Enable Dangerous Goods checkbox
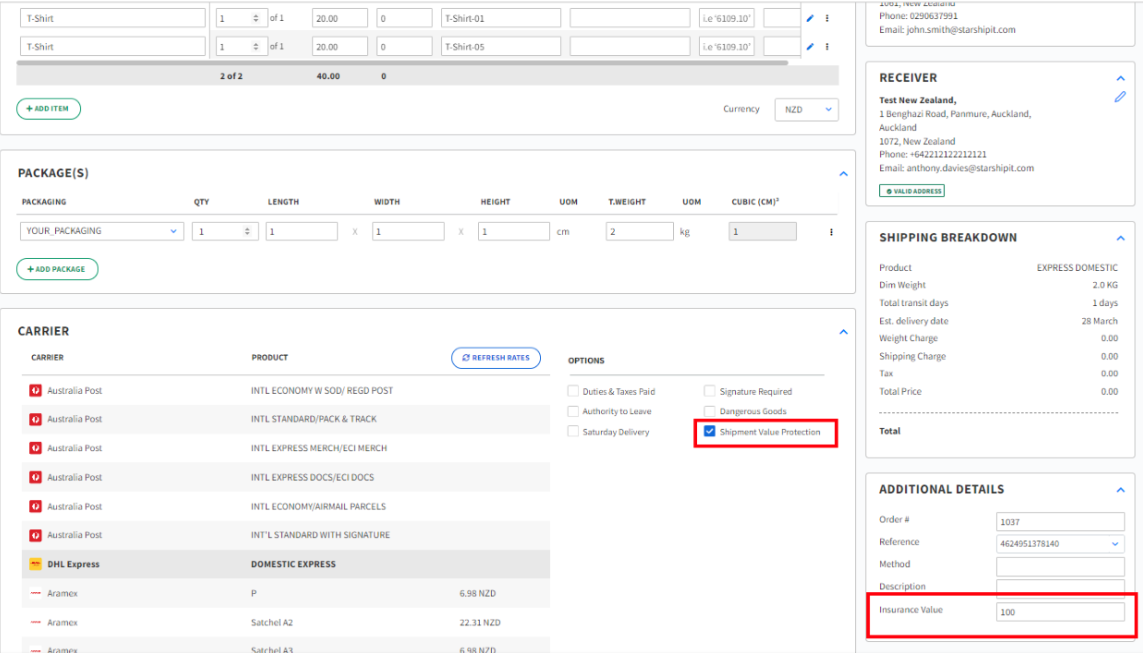This screenshot has height=653, width=1143. tap(709, 411)
